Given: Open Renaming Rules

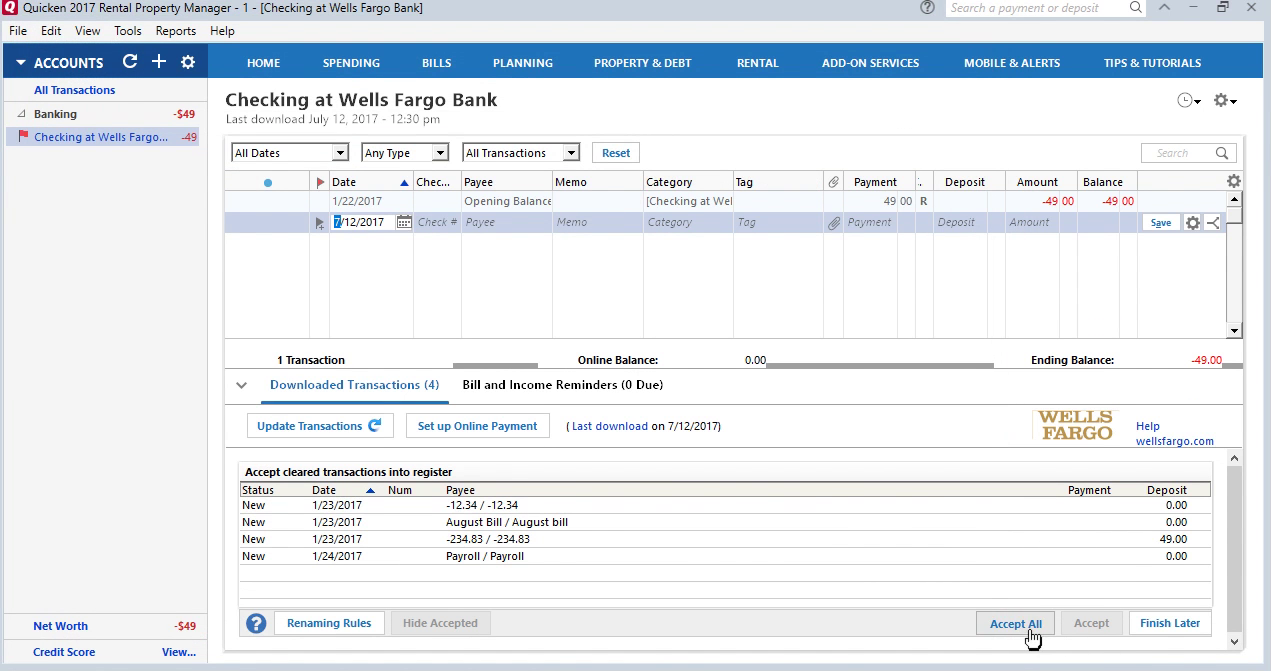Looking at the screenshot, I should (x=329, y=623).
